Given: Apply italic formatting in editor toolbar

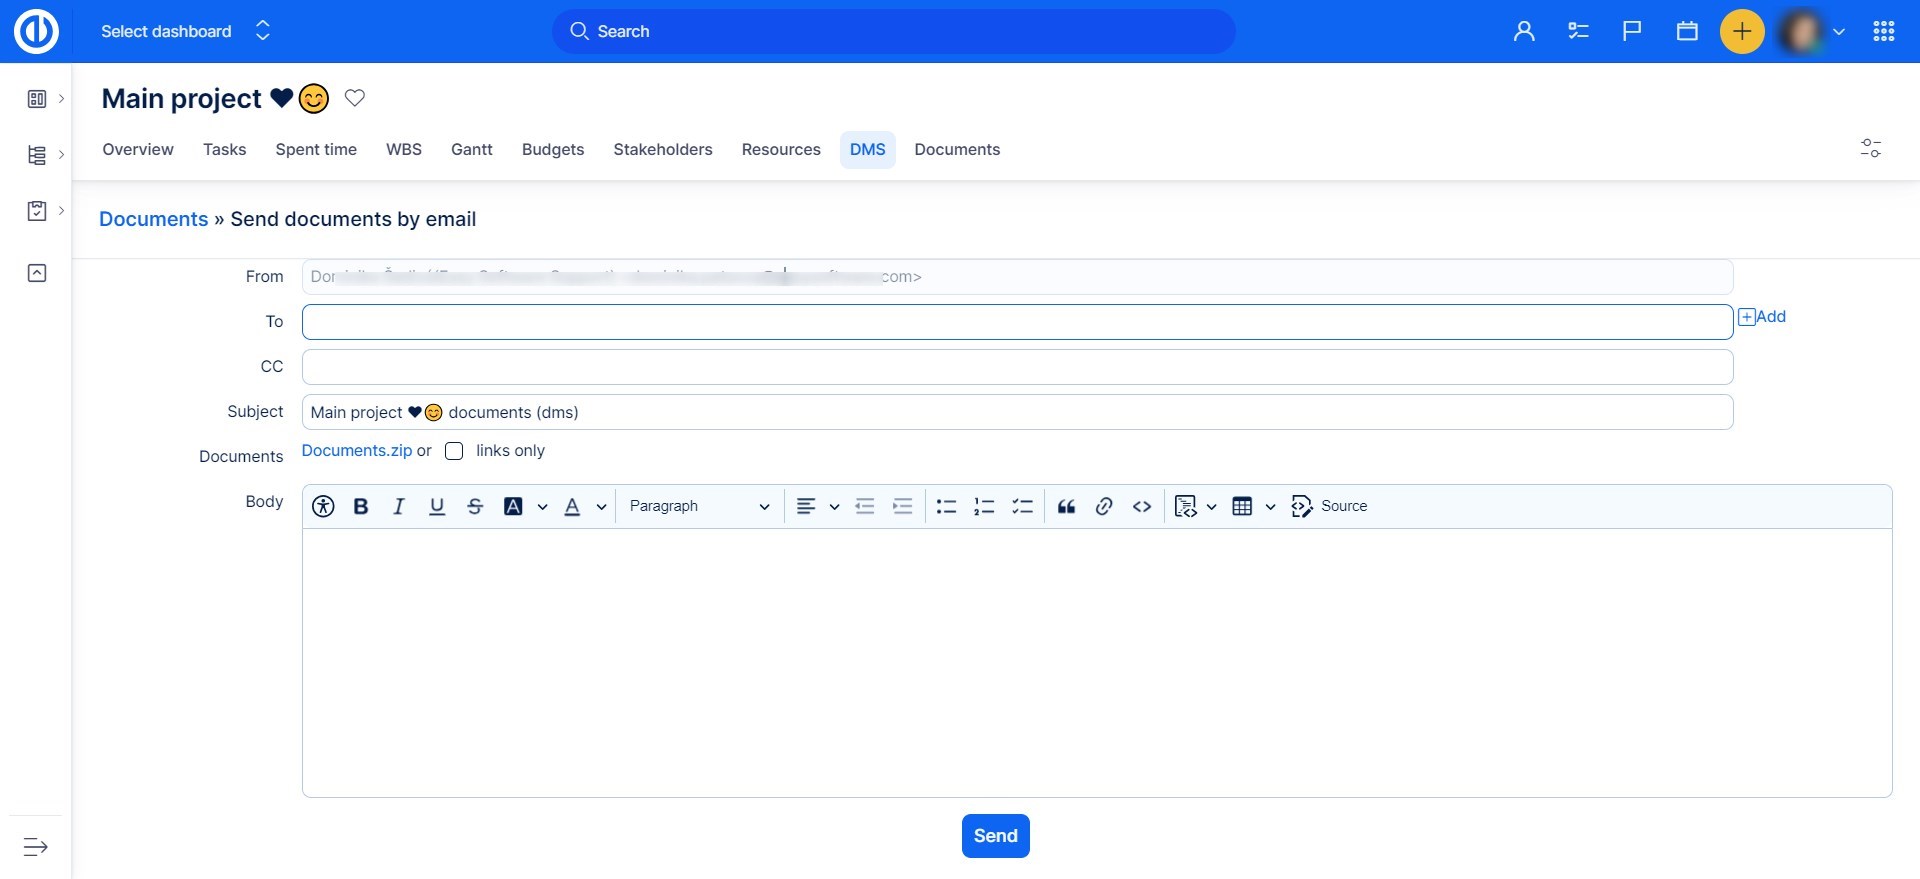Looking at the screenshot, I should pyautogui.click(x=399, y=507).
